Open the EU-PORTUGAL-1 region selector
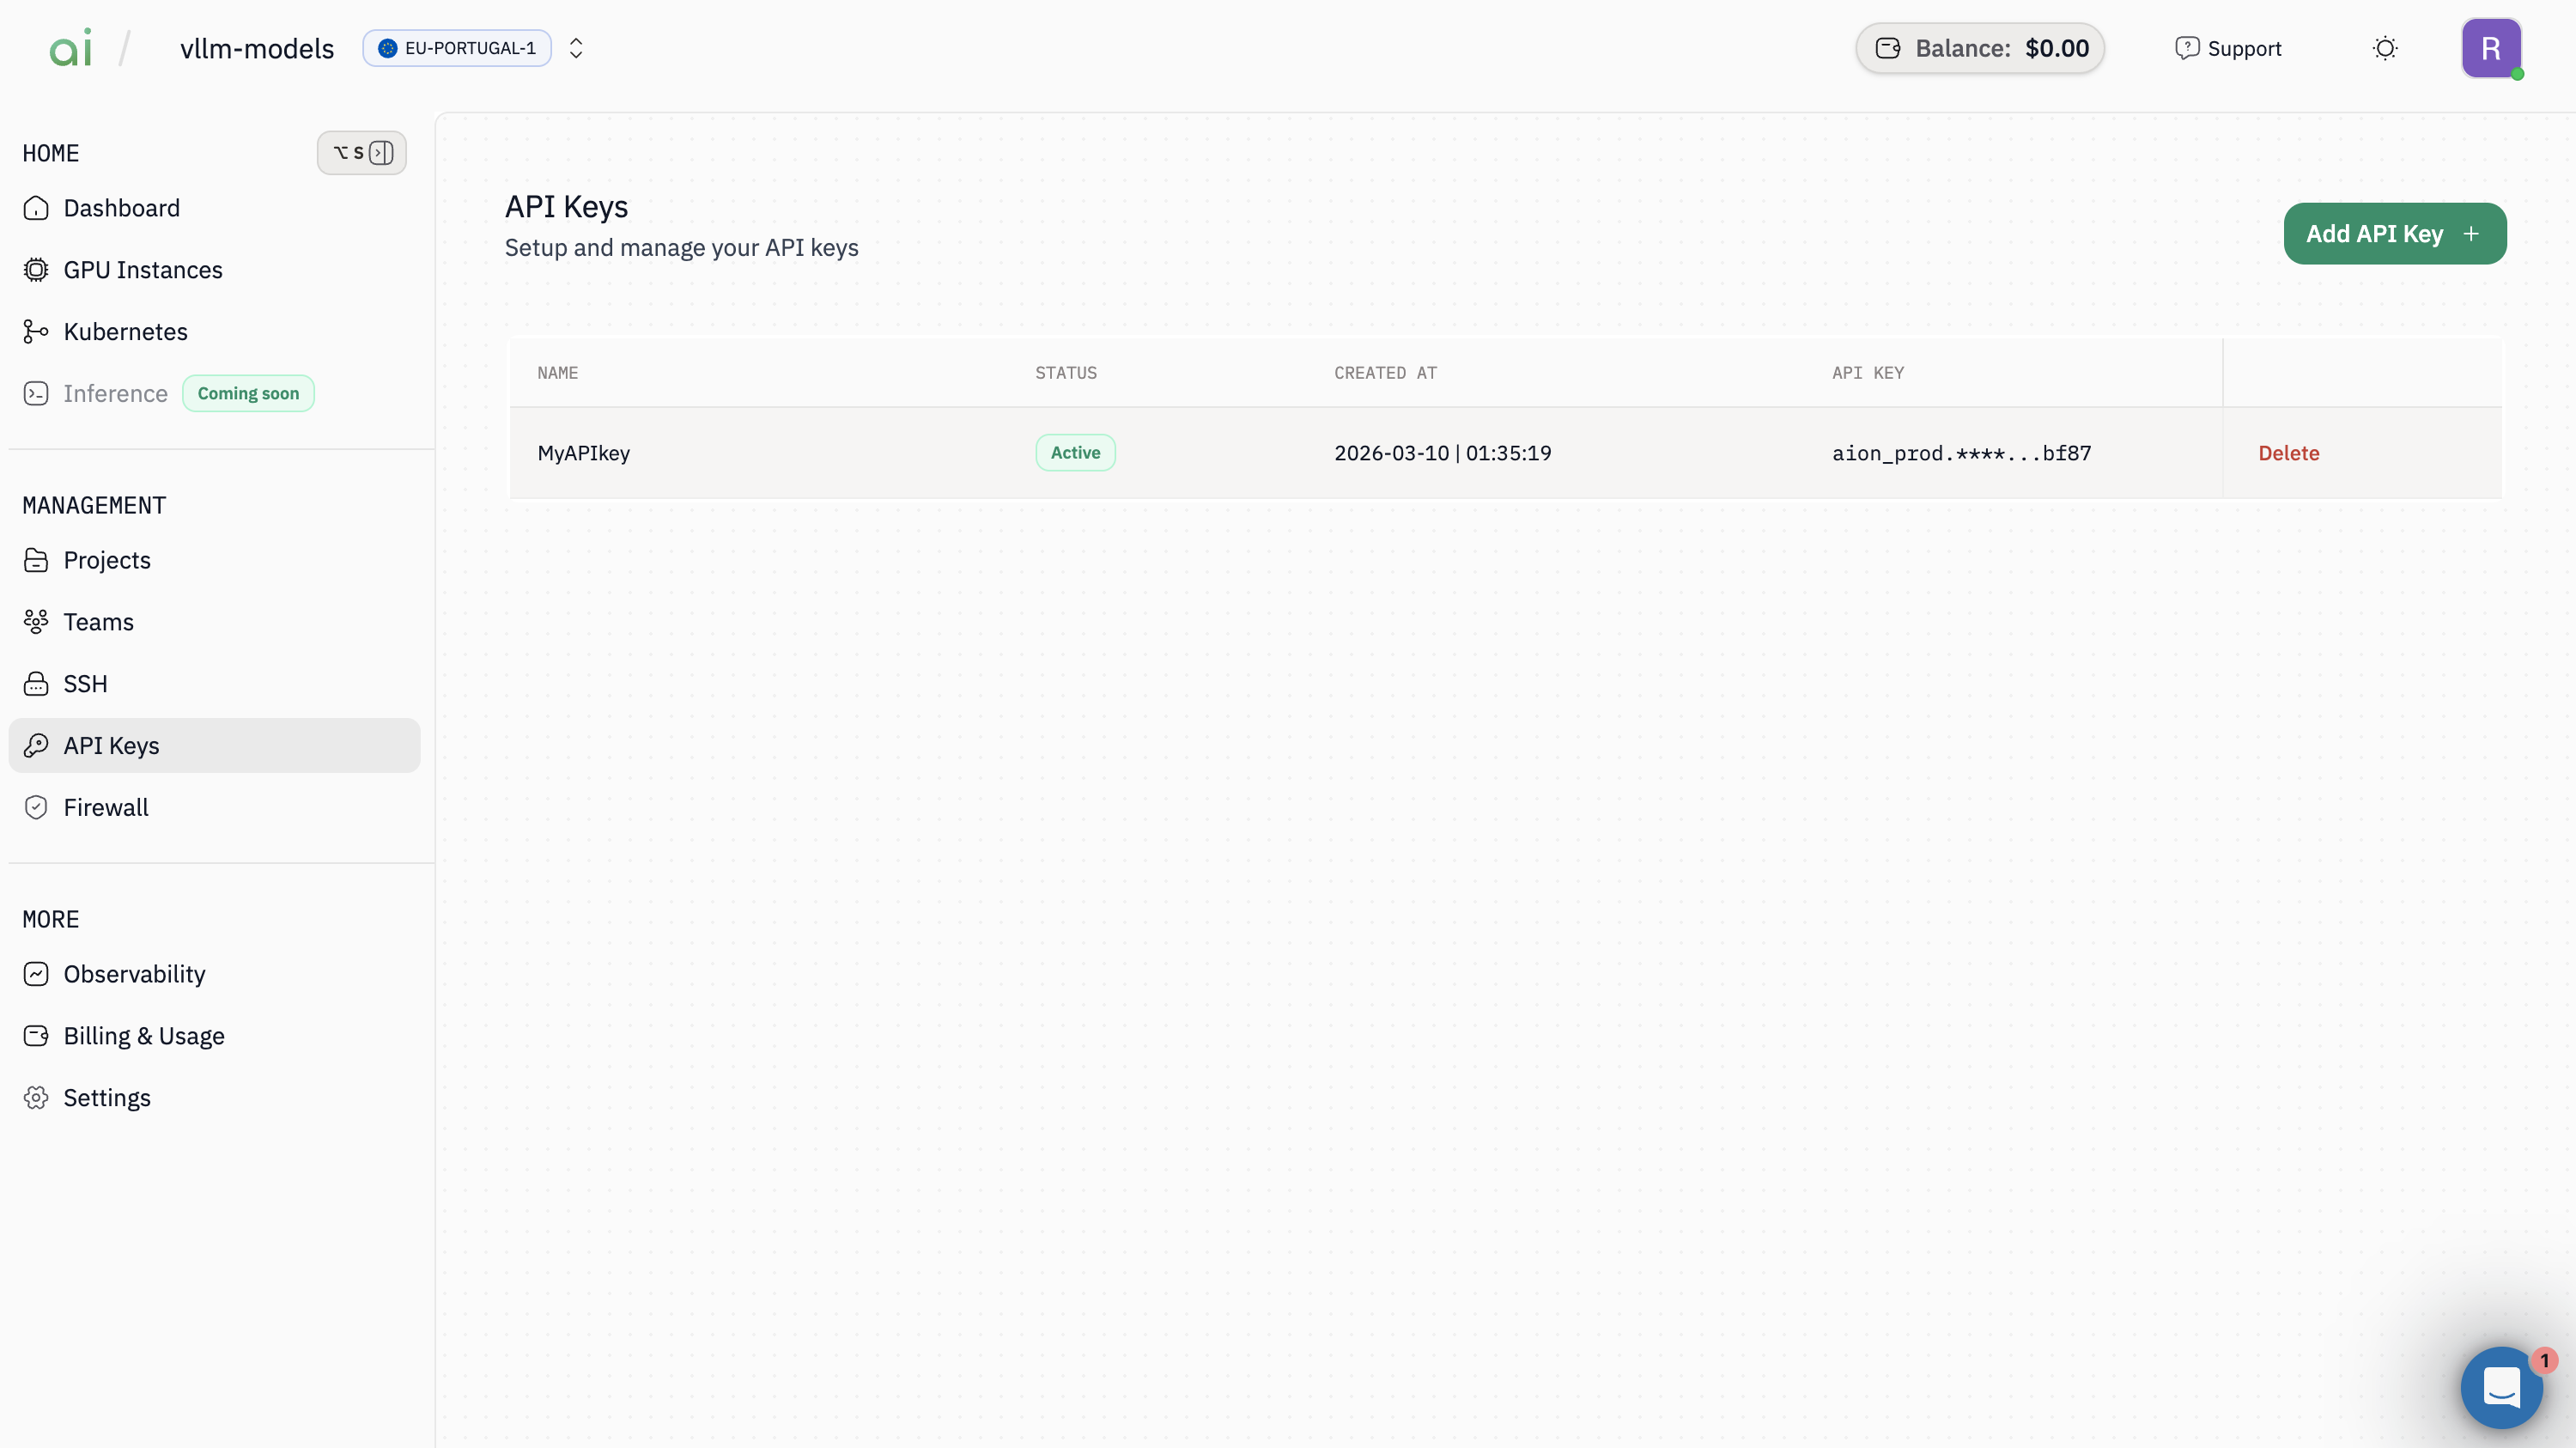This screenshot has height=1448, width=2576. [x=457, y=48]
